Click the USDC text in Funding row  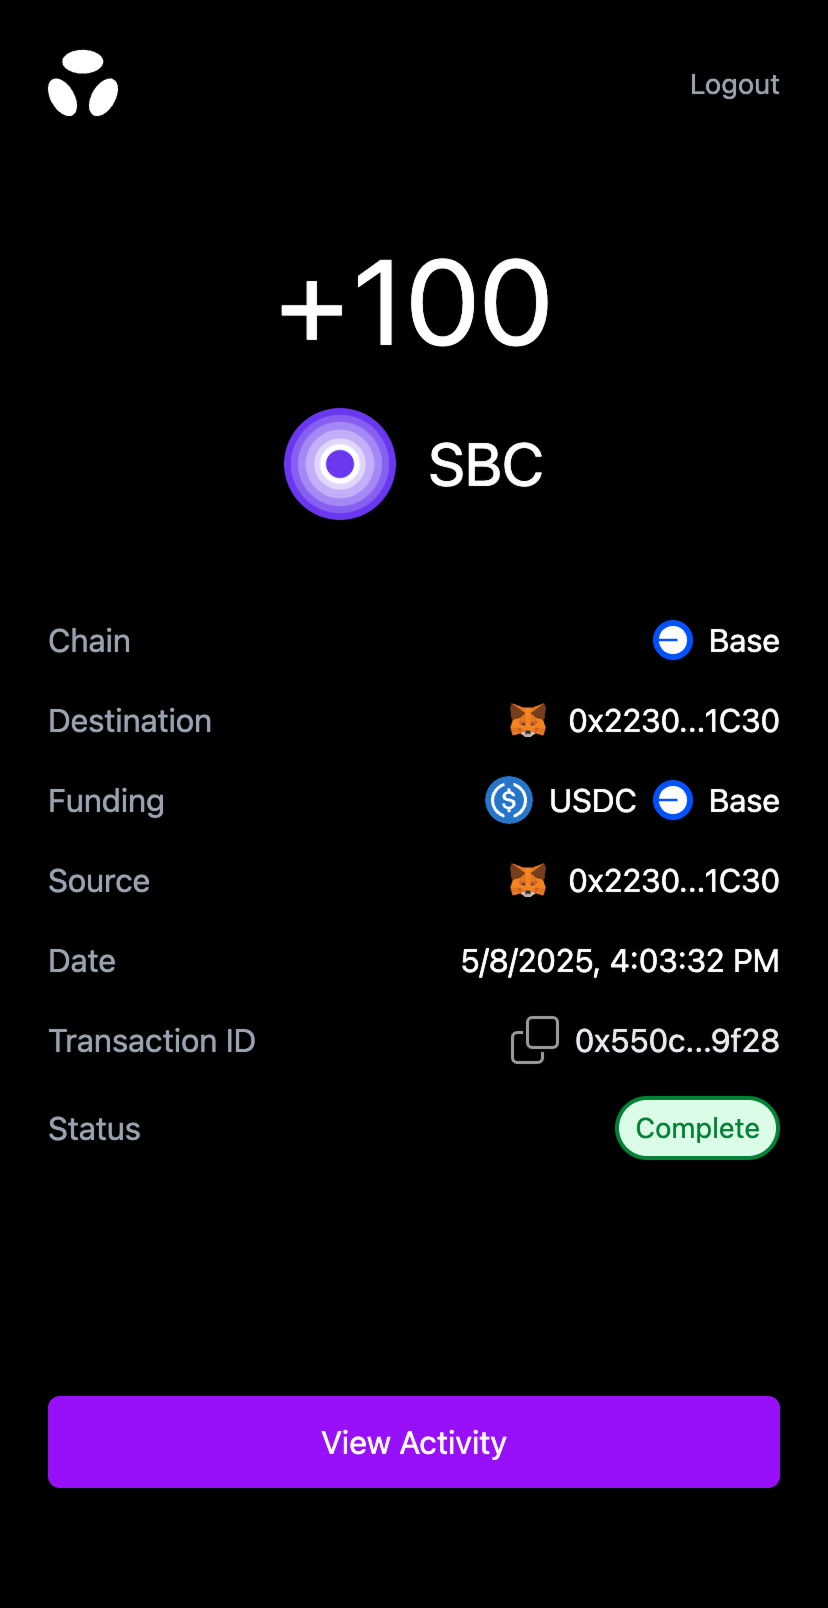pyautogui.click(x=593, y=801)
